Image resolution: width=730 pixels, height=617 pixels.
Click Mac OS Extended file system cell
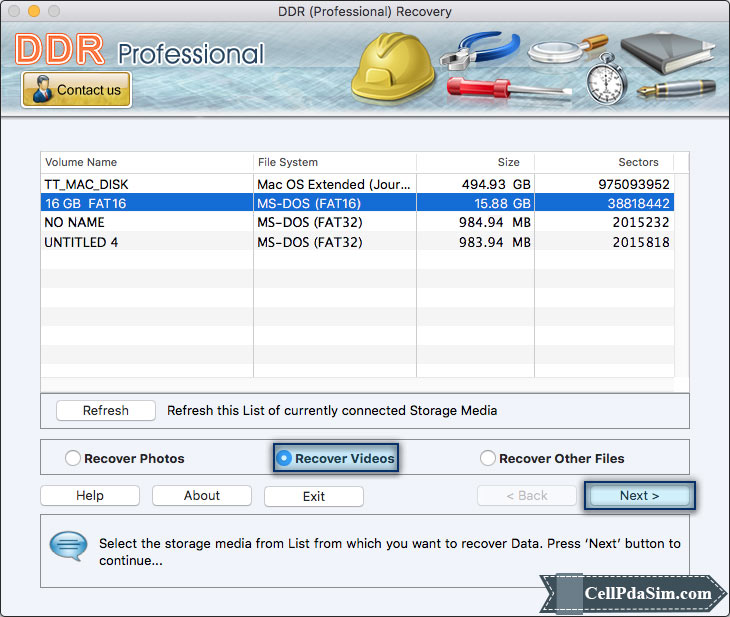pyautogui.click(x=334, y=184)
